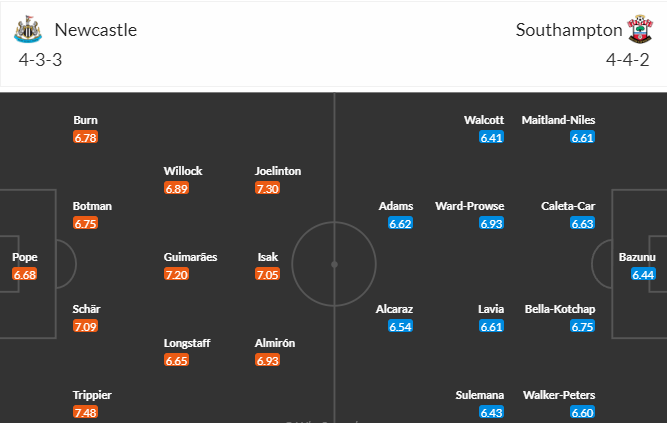The image size is (667, 423).
Task: Open the Newcastle team name link
Action: (96, 30)
